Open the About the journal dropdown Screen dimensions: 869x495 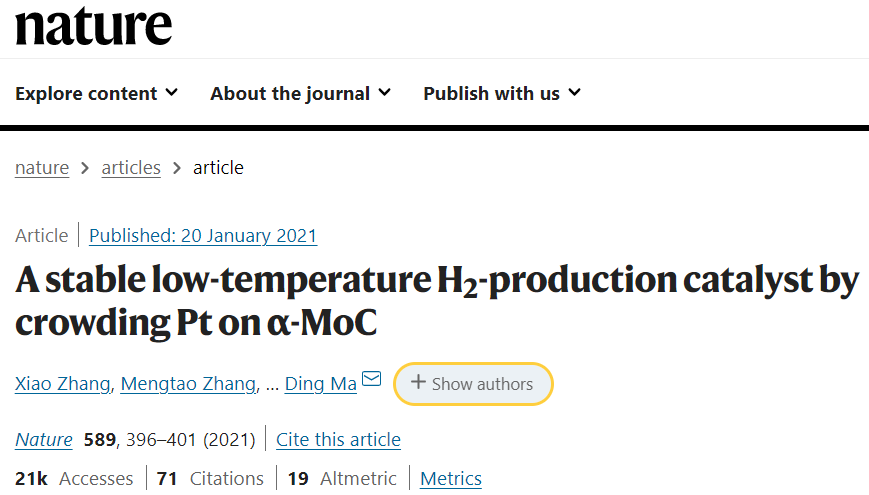[x=300, y=93]
